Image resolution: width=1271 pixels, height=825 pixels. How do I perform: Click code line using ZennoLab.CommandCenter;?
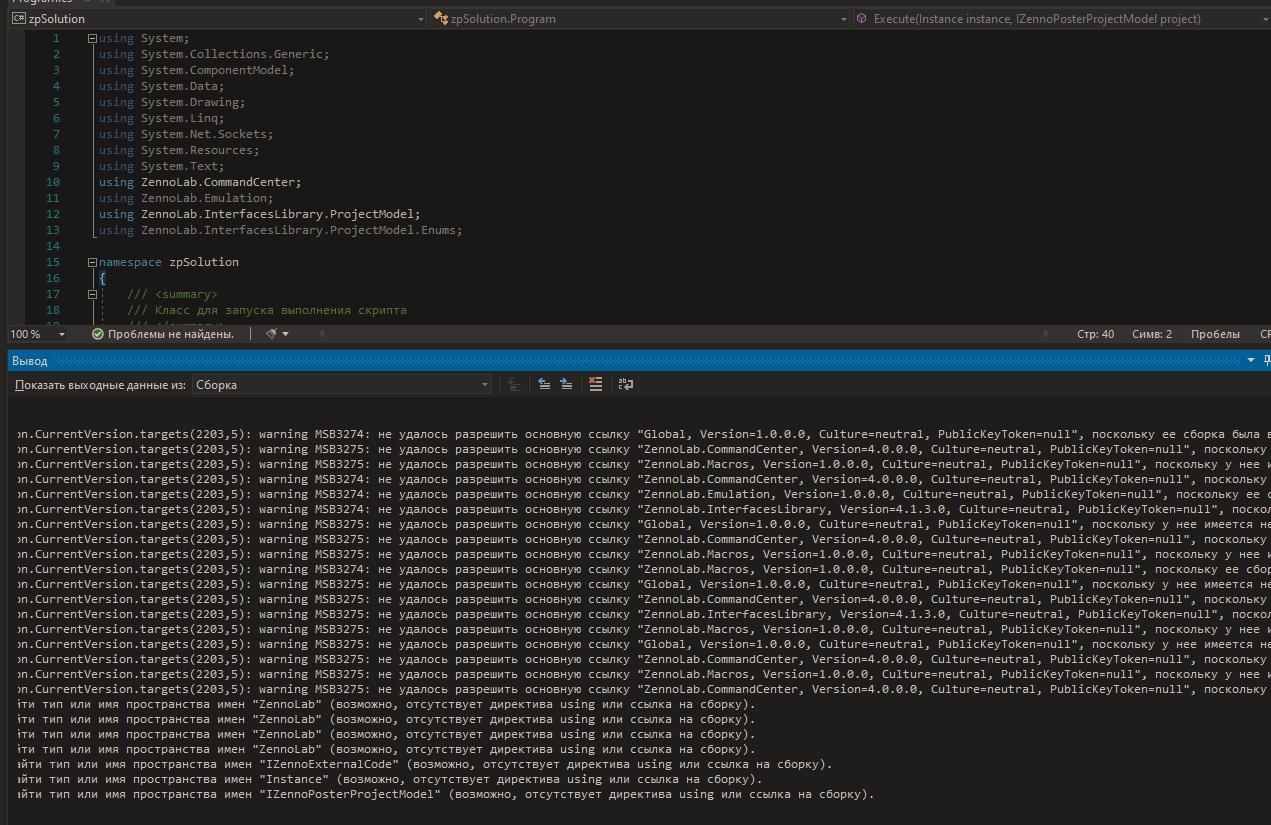[200, 182]
